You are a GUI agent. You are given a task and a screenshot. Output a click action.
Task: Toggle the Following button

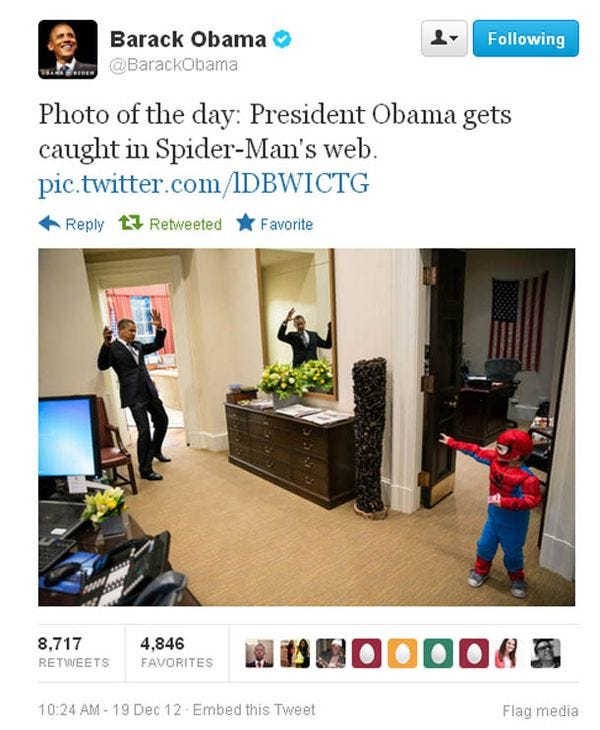point(526,38)
